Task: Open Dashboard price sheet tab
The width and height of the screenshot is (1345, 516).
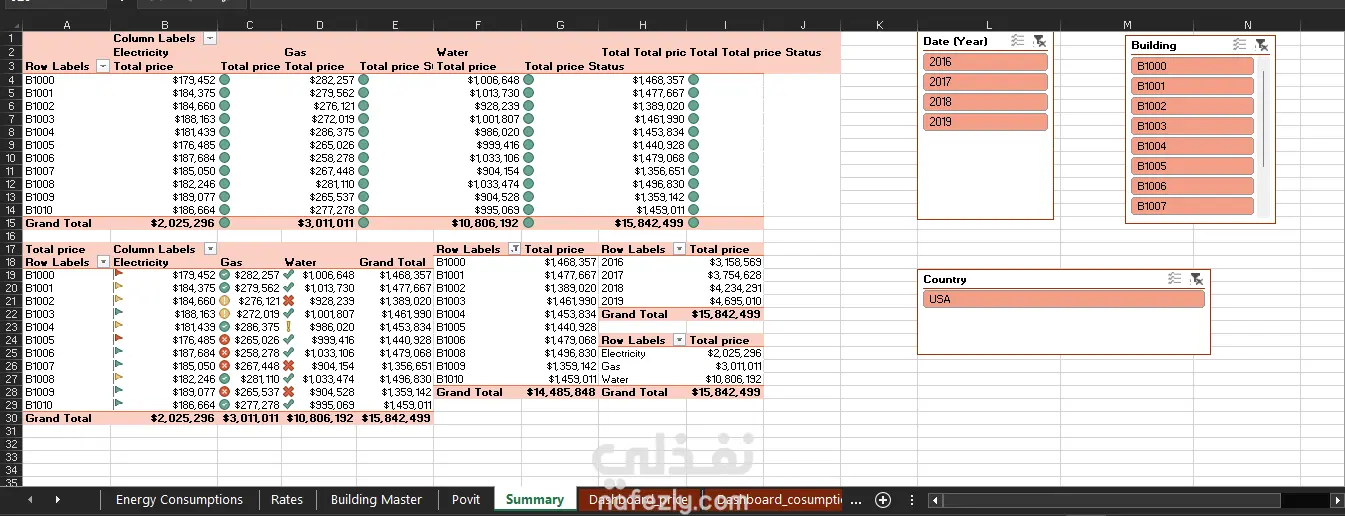Action: [x=638, y=499]
